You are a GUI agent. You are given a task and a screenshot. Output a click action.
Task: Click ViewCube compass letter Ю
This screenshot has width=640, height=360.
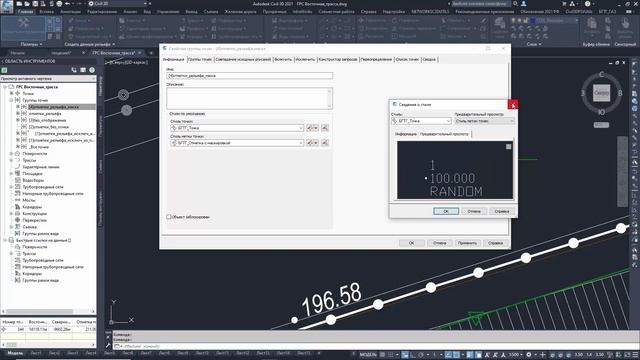pyautogui.click(x=601, y=112)
